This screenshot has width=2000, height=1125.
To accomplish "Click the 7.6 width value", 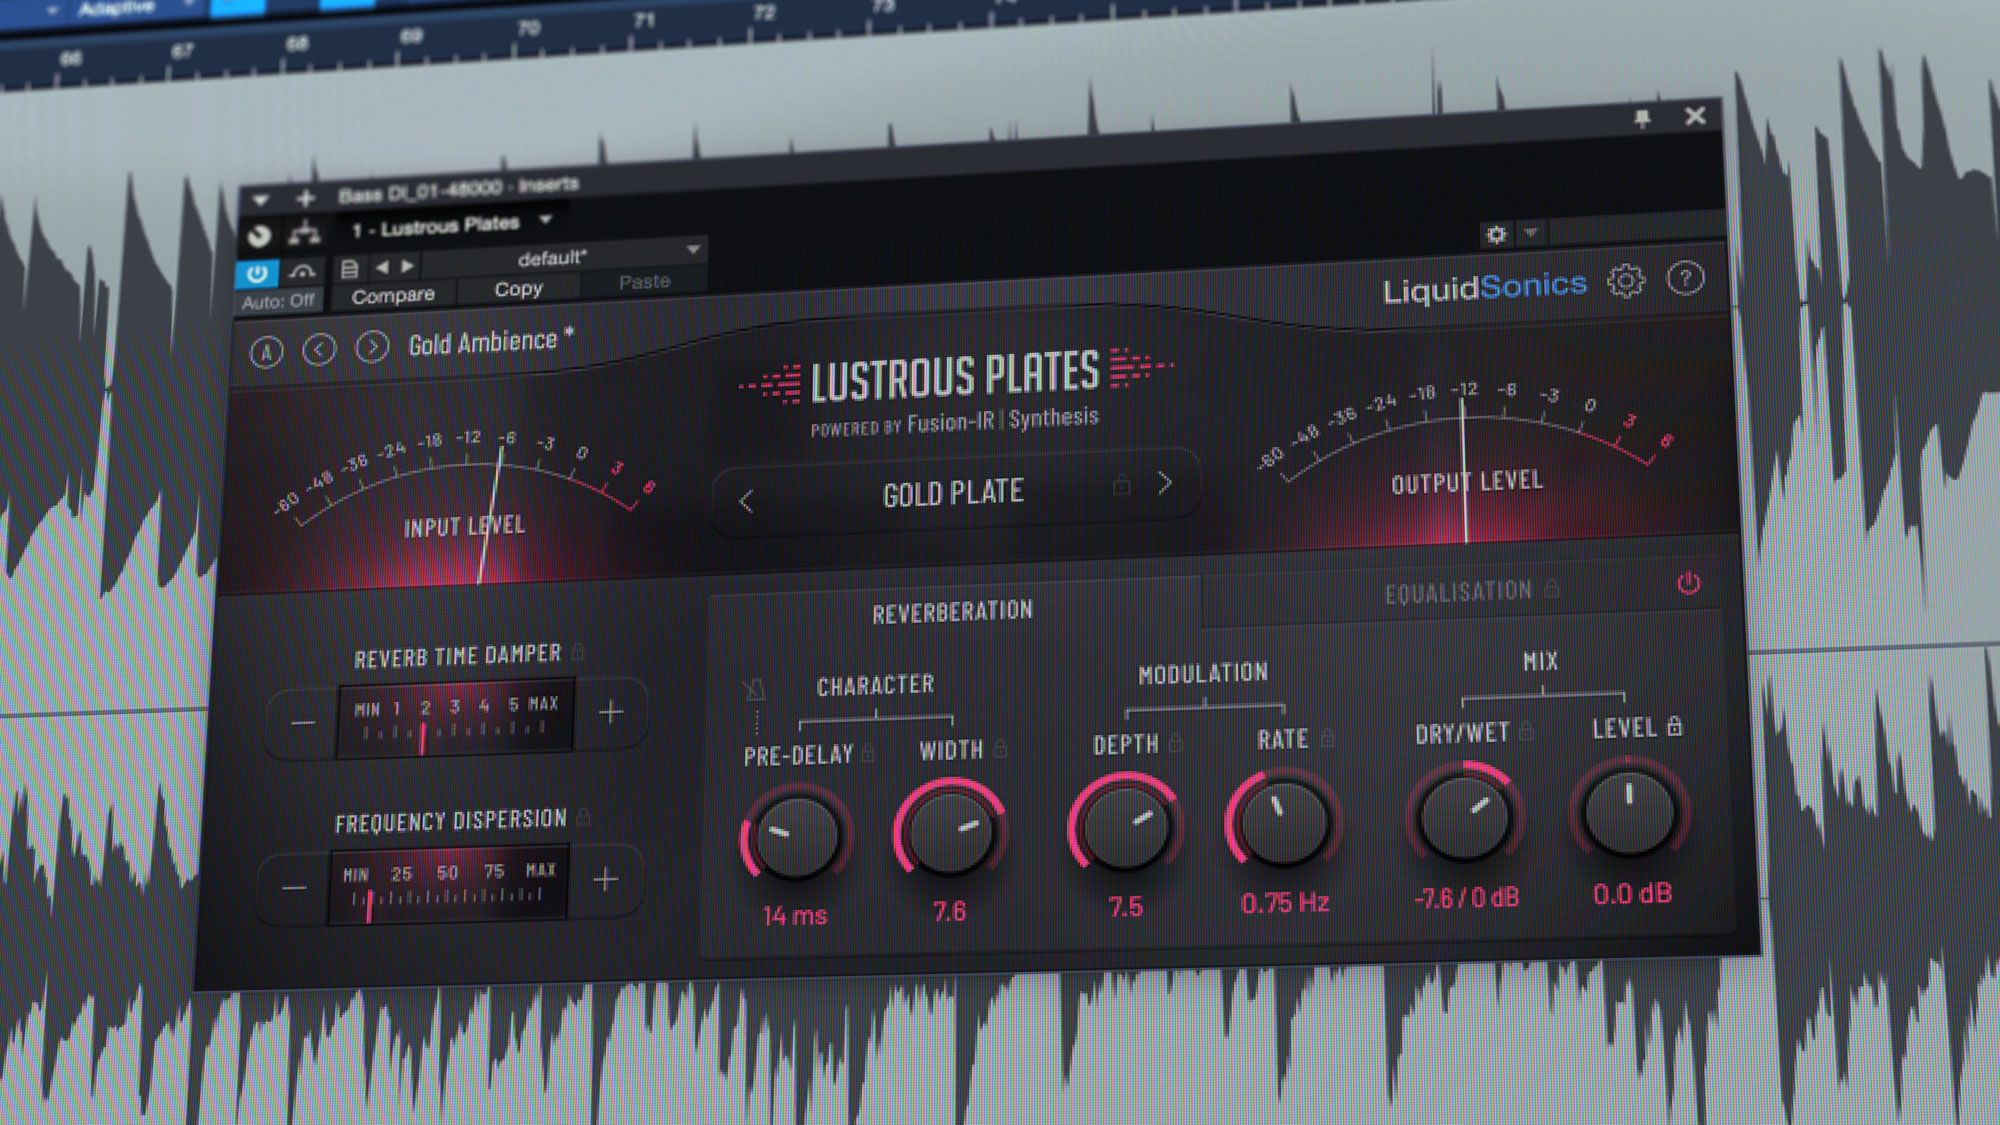I will point(949,911).
